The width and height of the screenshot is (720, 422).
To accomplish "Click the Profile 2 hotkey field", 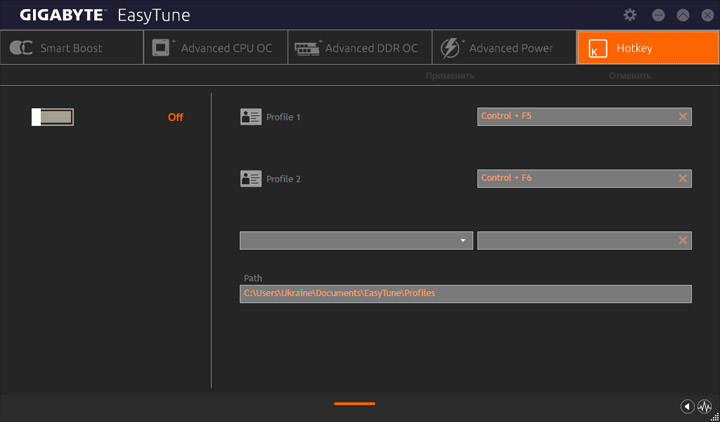I will tap(584, 178).
